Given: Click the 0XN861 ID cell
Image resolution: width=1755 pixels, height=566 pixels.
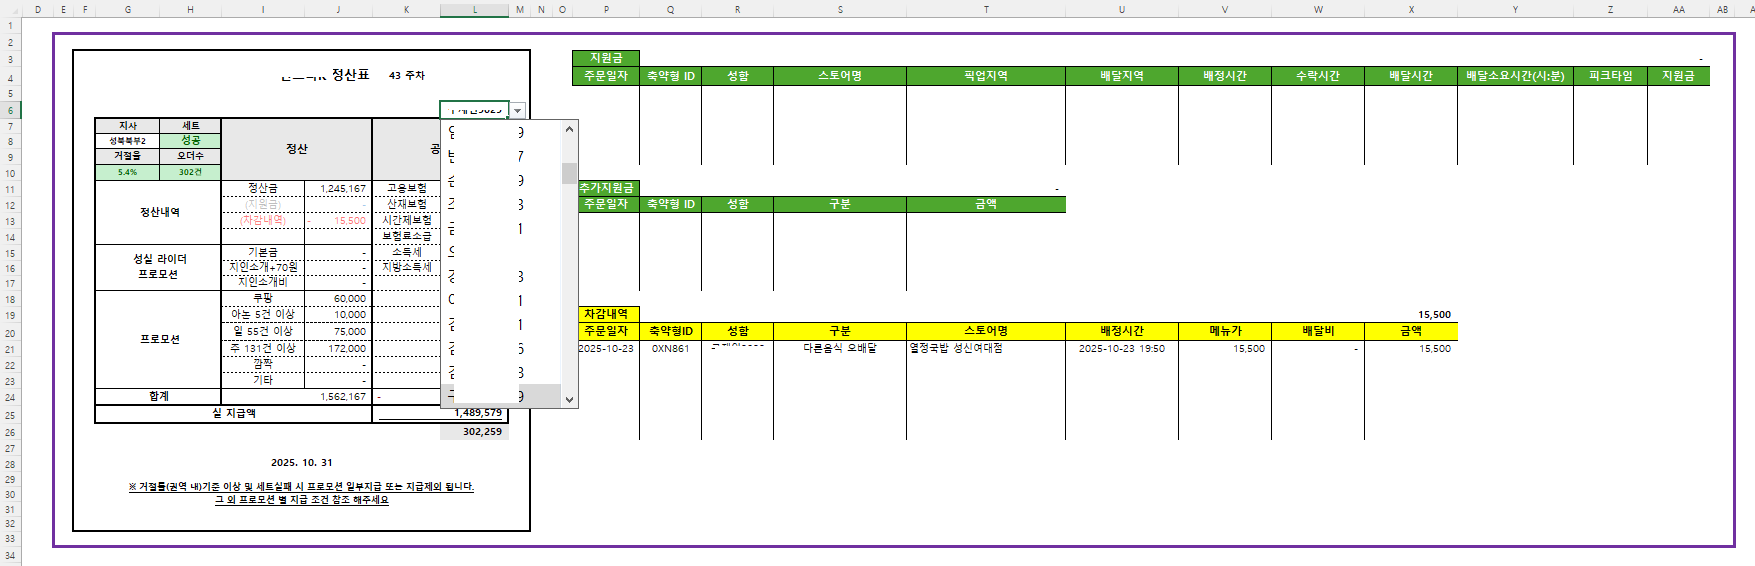Looking at the screenshot, I should coord(670,349).
